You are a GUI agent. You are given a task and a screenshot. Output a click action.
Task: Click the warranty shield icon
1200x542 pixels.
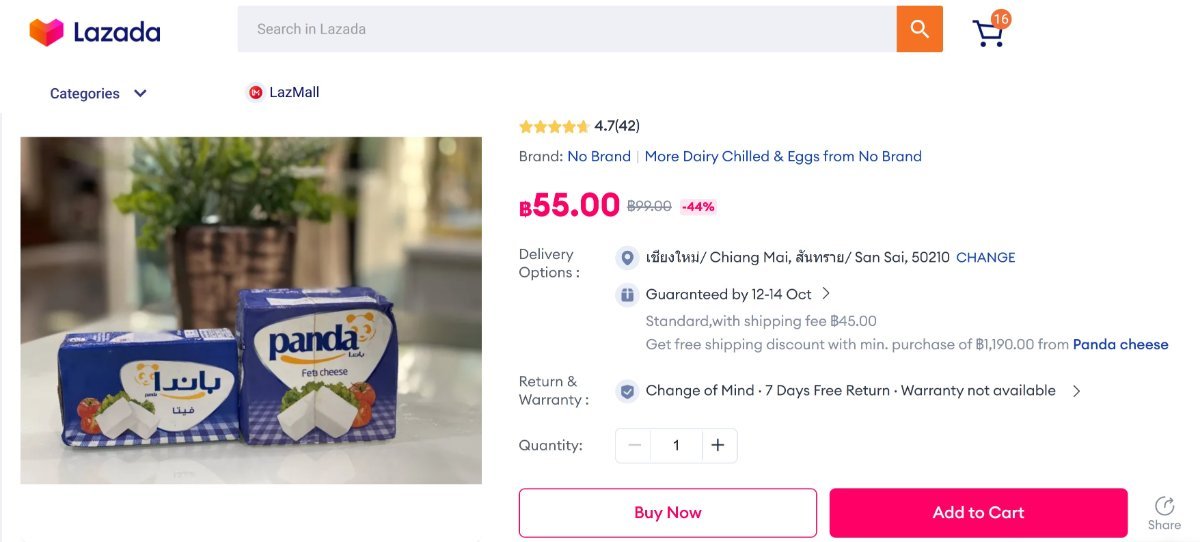pos(627,391)
